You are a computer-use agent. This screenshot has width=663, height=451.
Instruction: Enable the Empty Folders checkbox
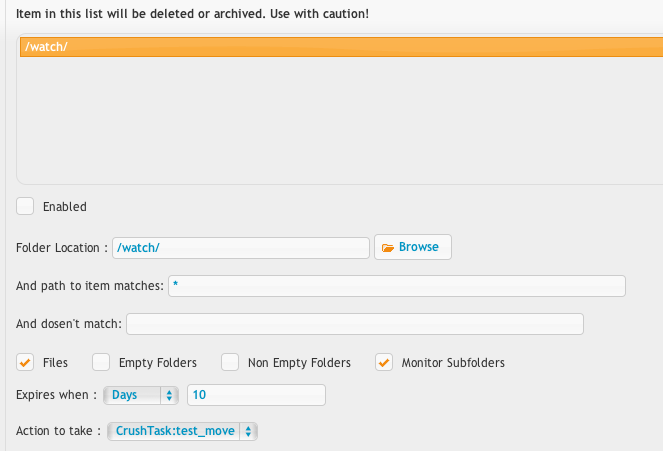point(101,362)
